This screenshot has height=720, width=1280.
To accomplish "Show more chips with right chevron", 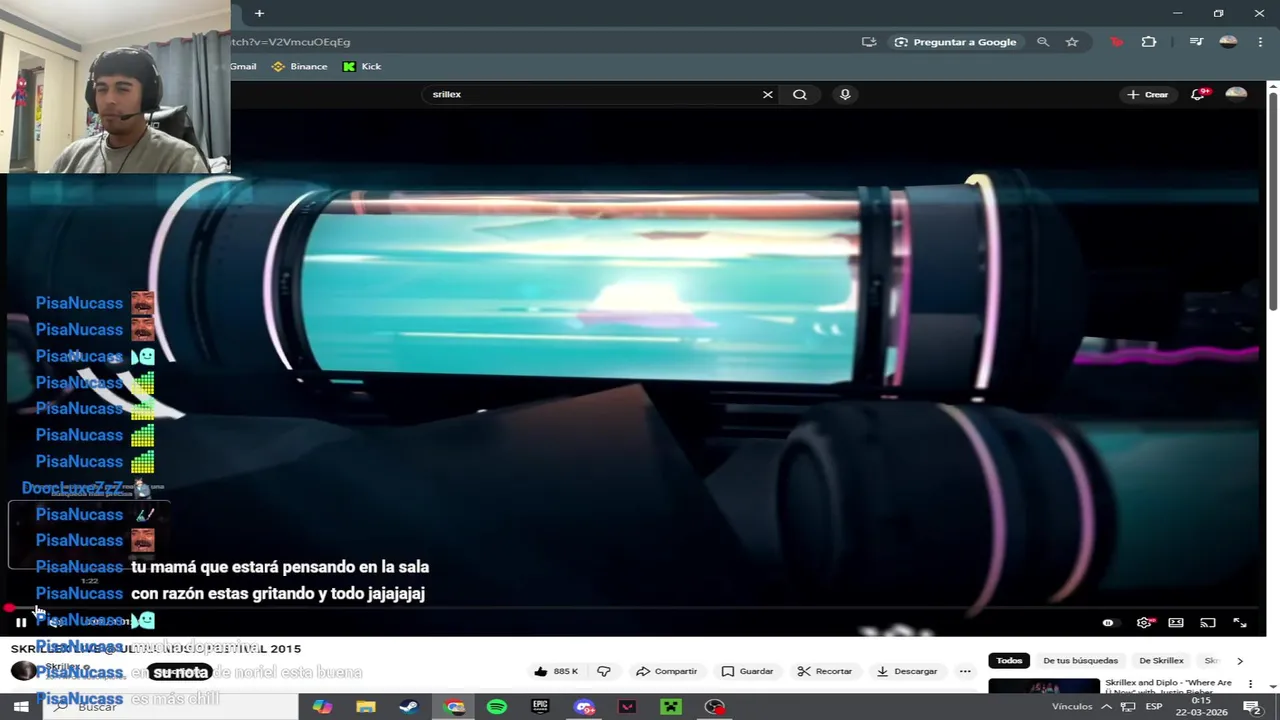I will tap(1240, 661).
